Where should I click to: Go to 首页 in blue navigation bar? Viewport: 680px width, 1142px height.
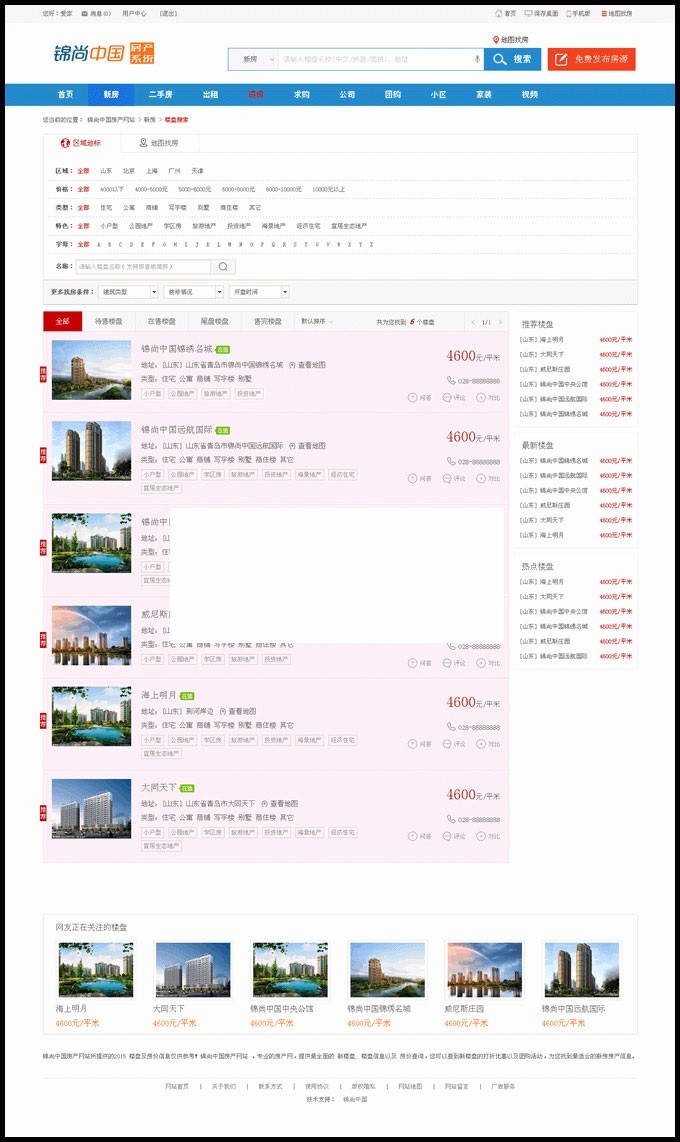point(66,95)
